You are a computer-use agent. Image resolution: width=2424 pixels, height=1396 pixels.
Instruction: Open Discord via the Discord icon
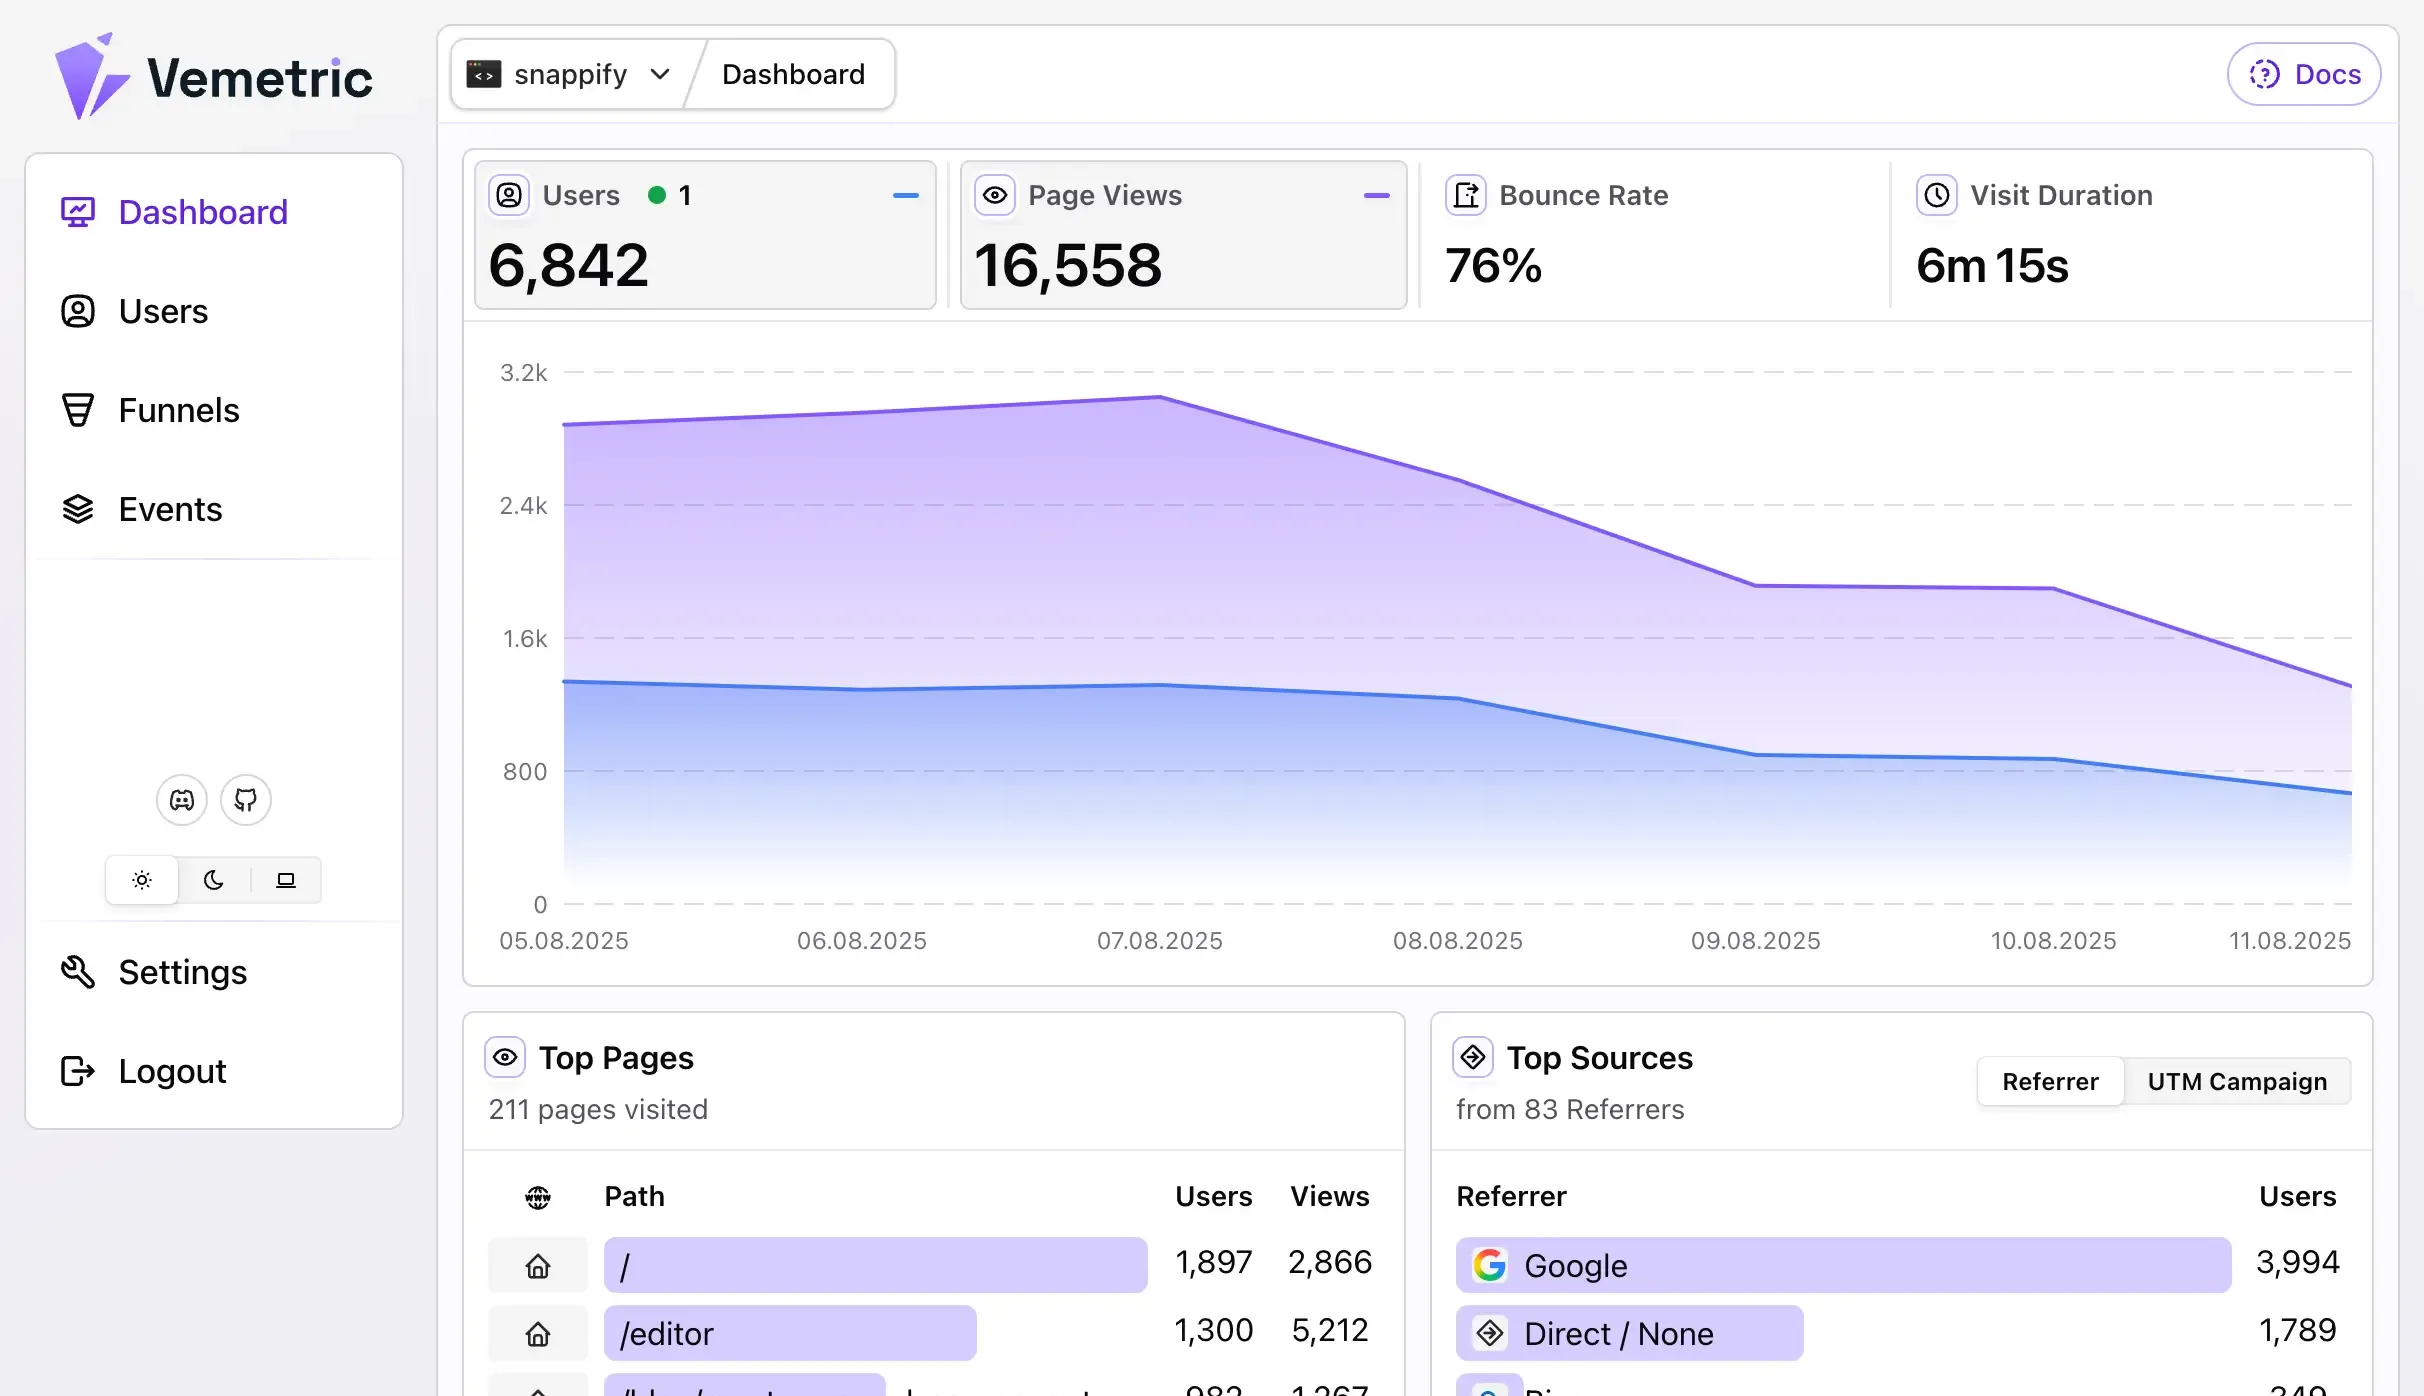pyautogui.click(x=181, y=799)
